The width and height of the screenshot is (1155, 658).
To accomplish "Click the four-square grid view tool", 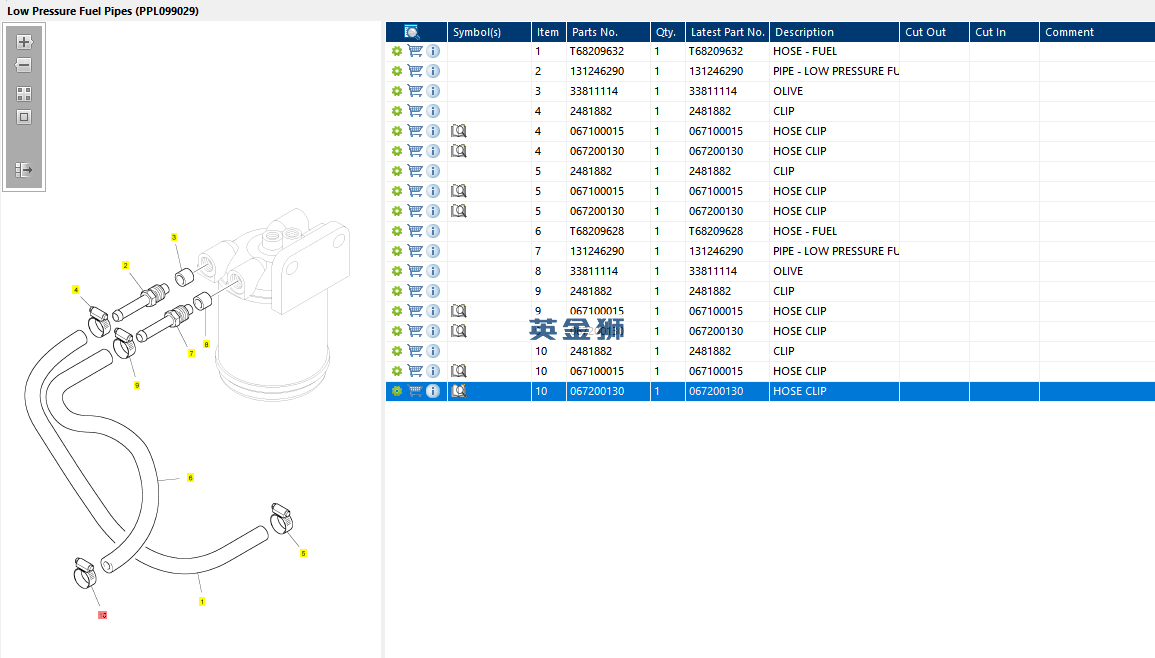I will (x=24, y=94).
